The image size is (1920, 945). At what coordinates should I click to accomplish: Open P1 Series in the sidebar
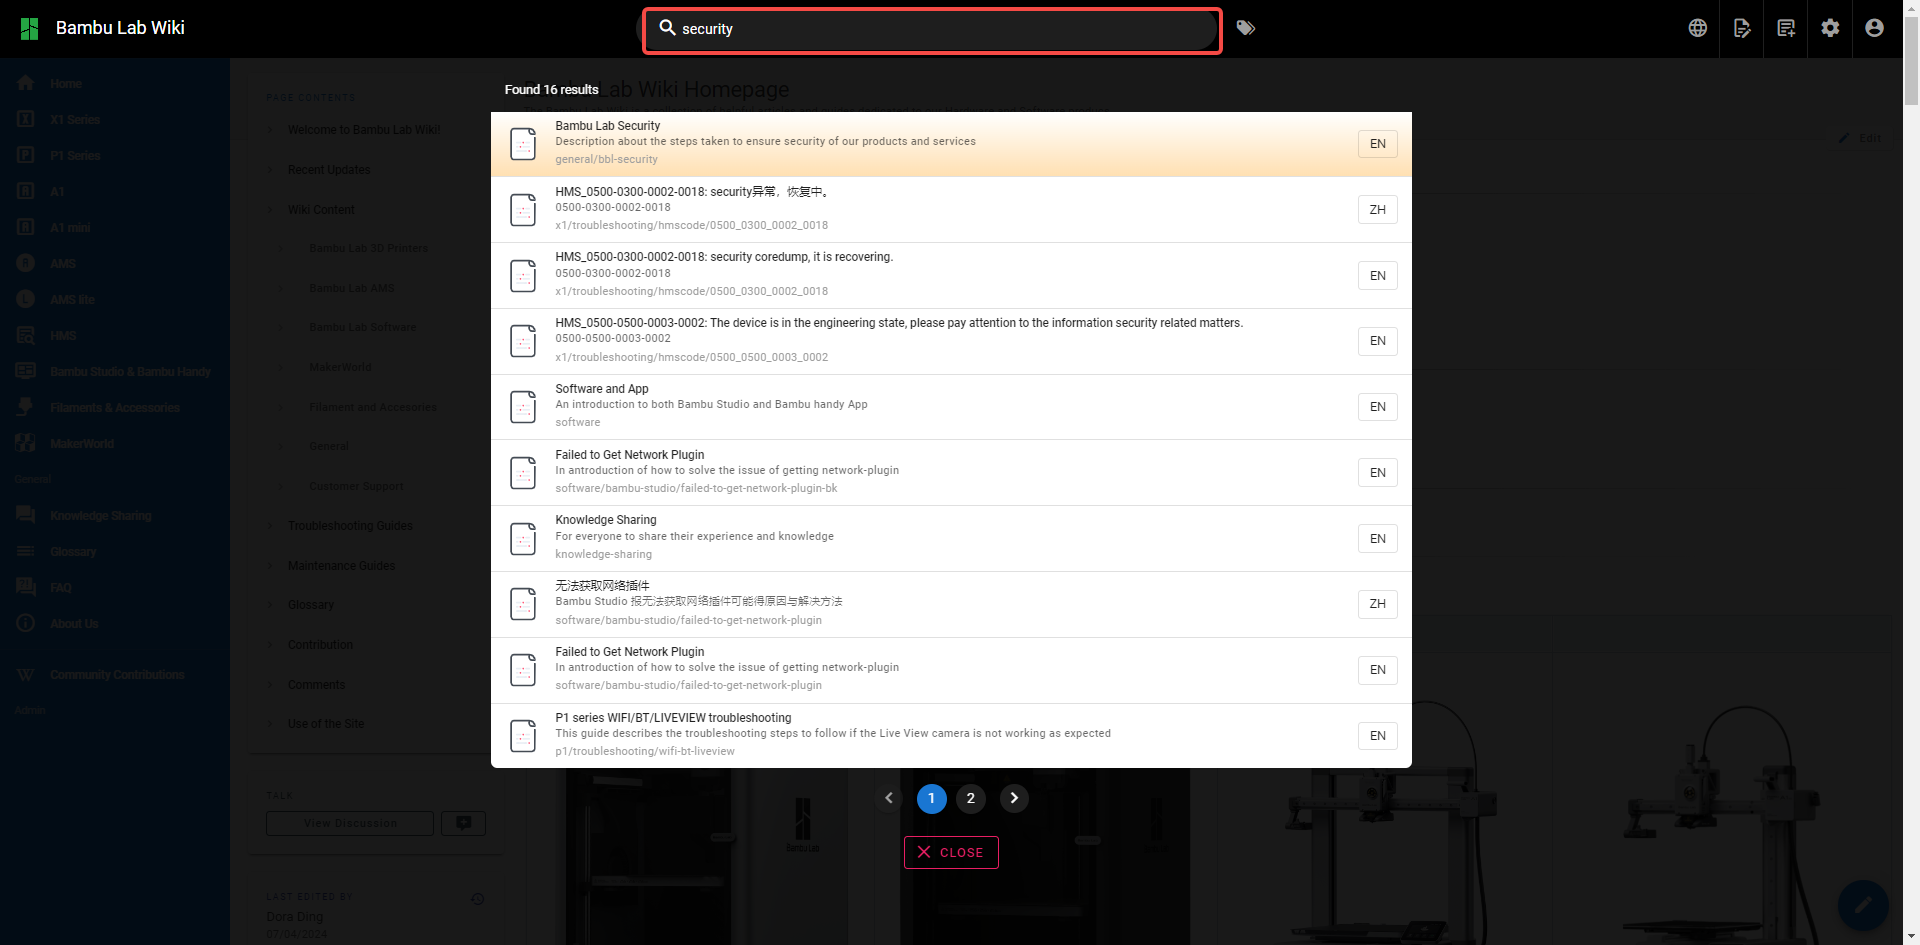coord(115,156)
